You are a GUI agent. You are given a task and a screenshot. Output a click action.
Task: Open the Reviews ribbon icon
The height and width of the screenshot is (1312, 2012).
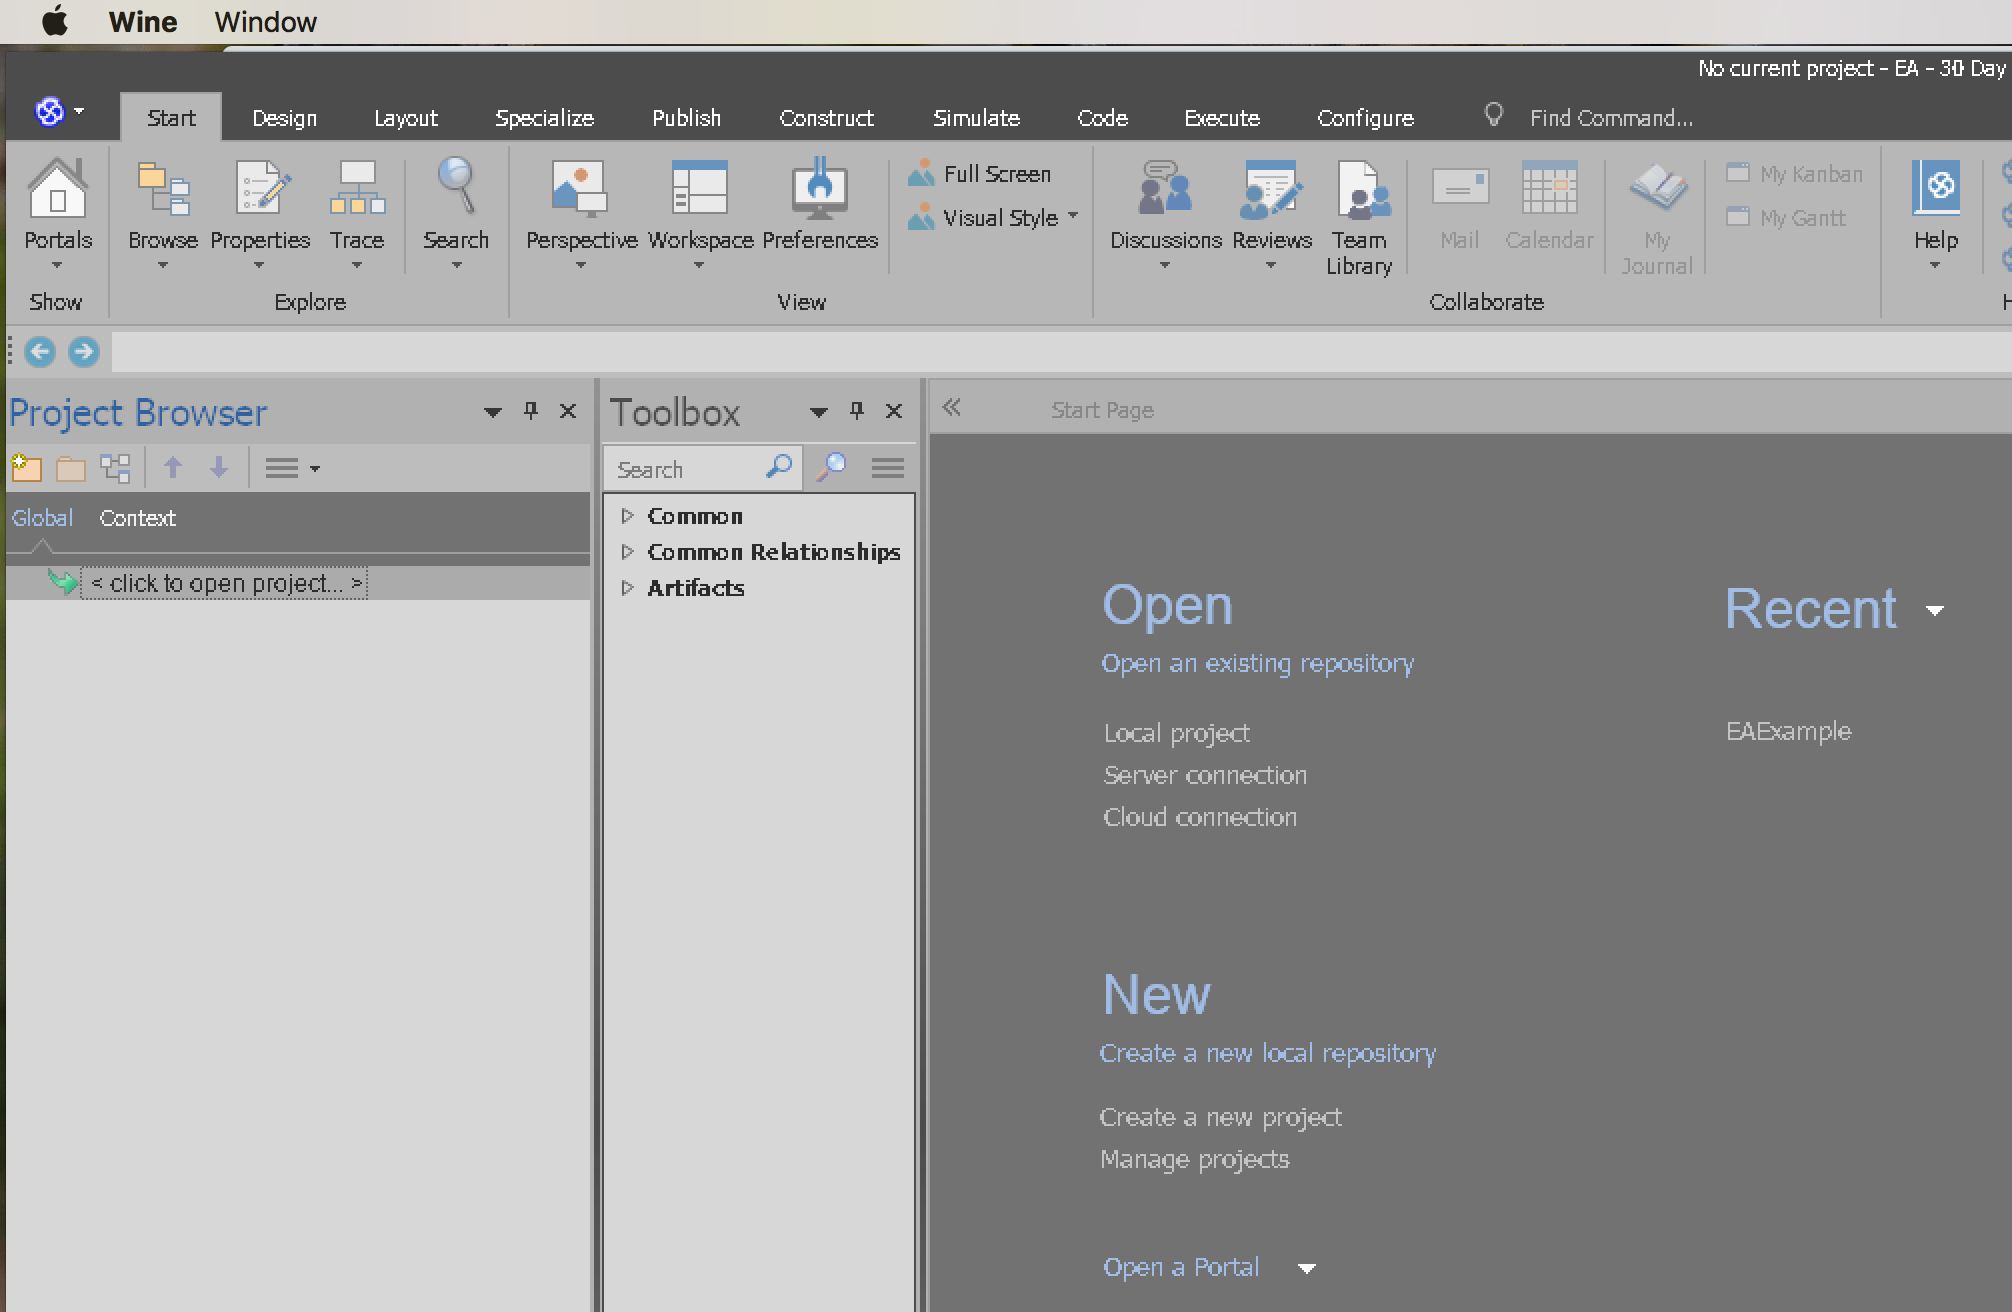click(x=1272, y=212)
